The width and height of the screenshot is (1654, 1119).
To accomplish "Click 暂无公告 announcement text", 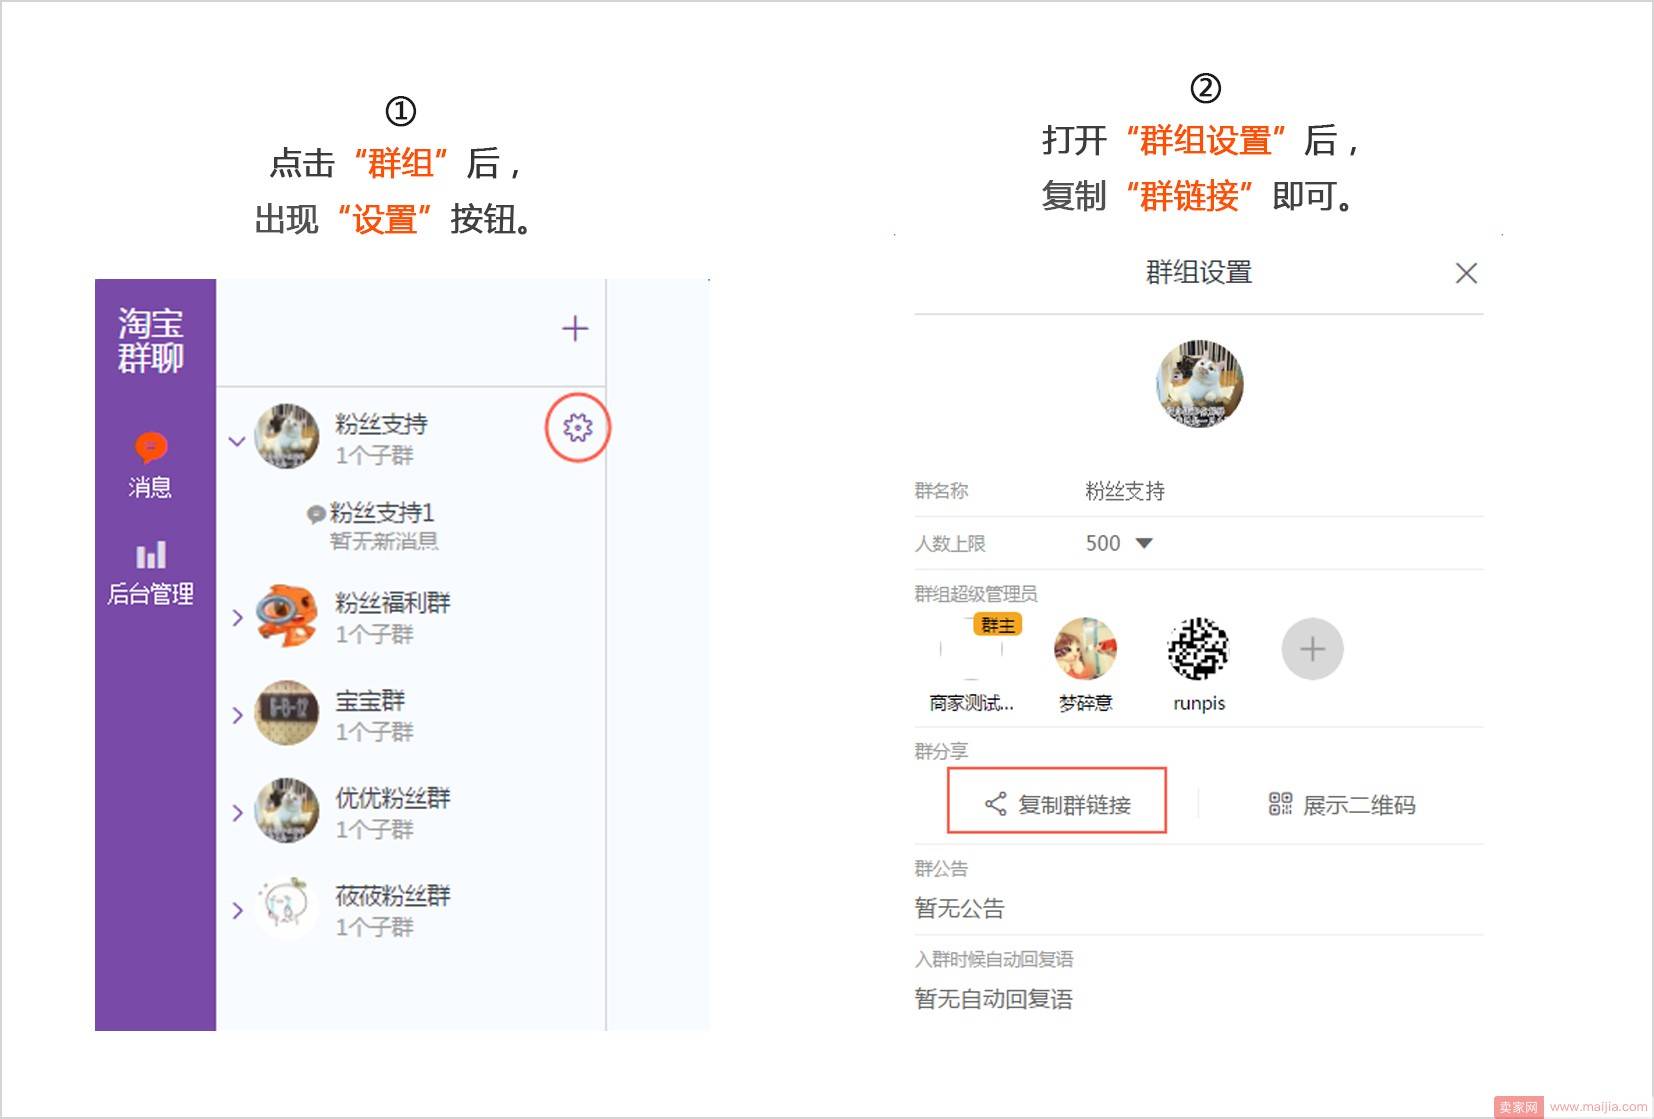I will (x=959, y=908).
